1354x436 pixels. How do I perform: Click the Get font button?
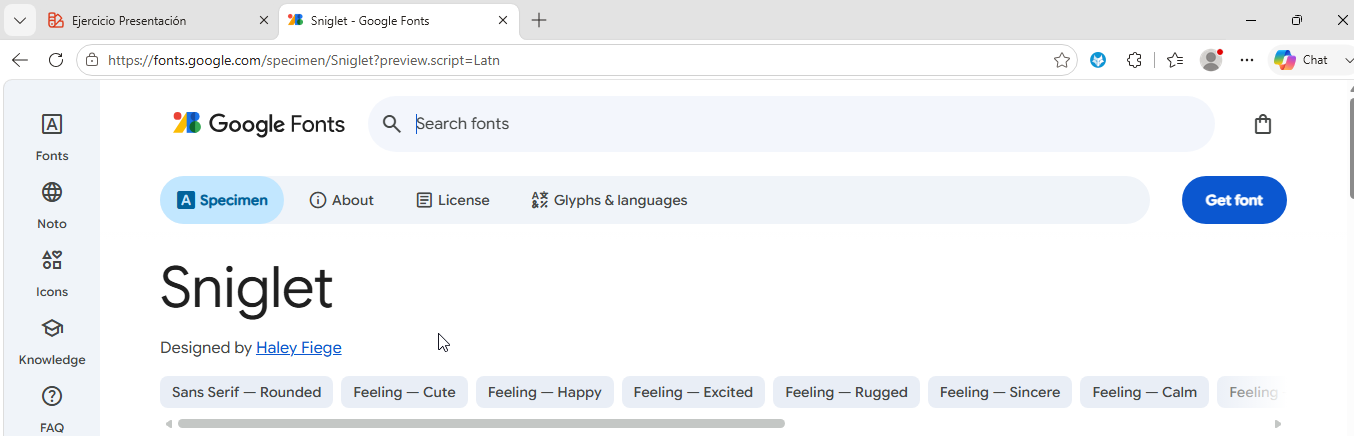[1234, 200]
